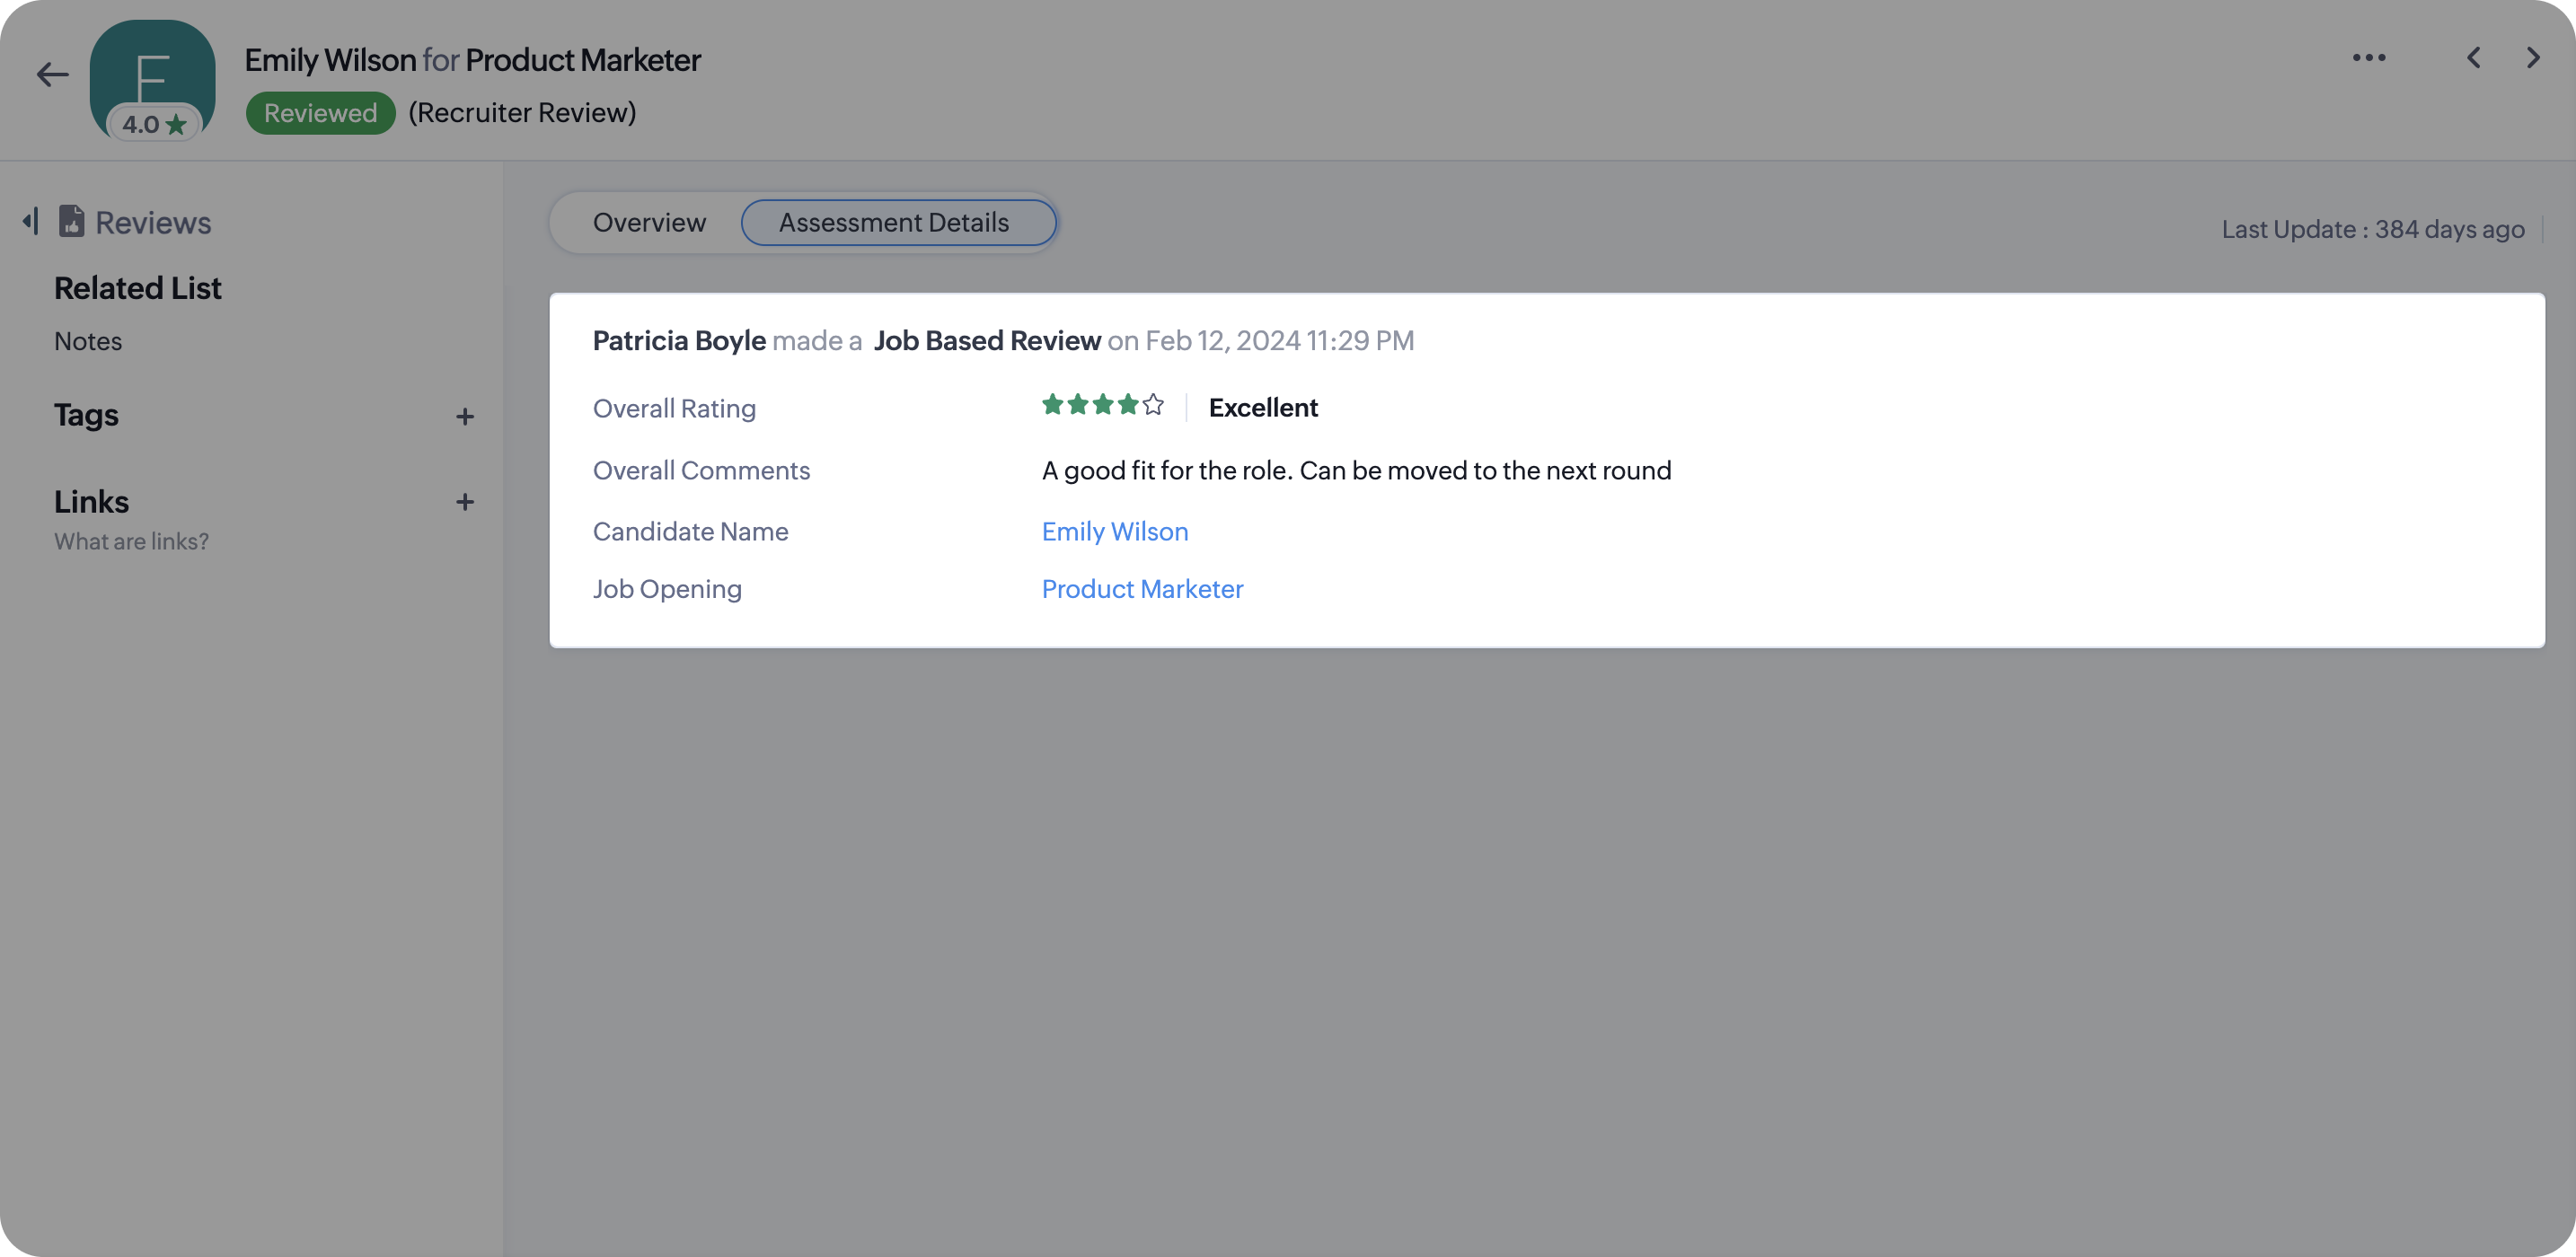
Task: Go to next record with right chevron
Action: [2532, 58]
